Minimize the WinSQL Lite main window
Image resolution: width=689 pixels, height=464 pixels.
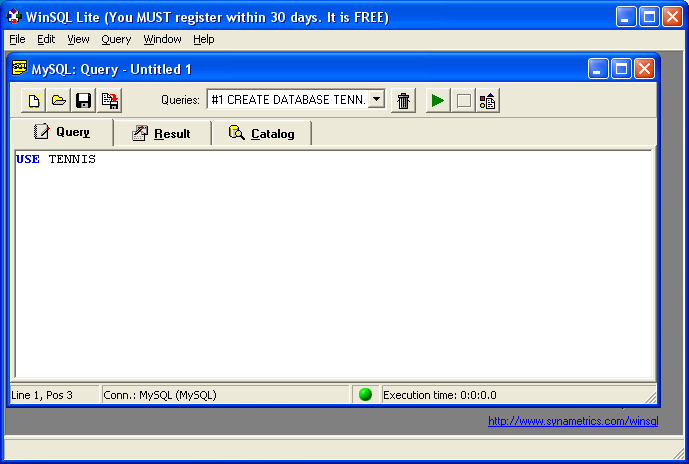pos(626,17)
